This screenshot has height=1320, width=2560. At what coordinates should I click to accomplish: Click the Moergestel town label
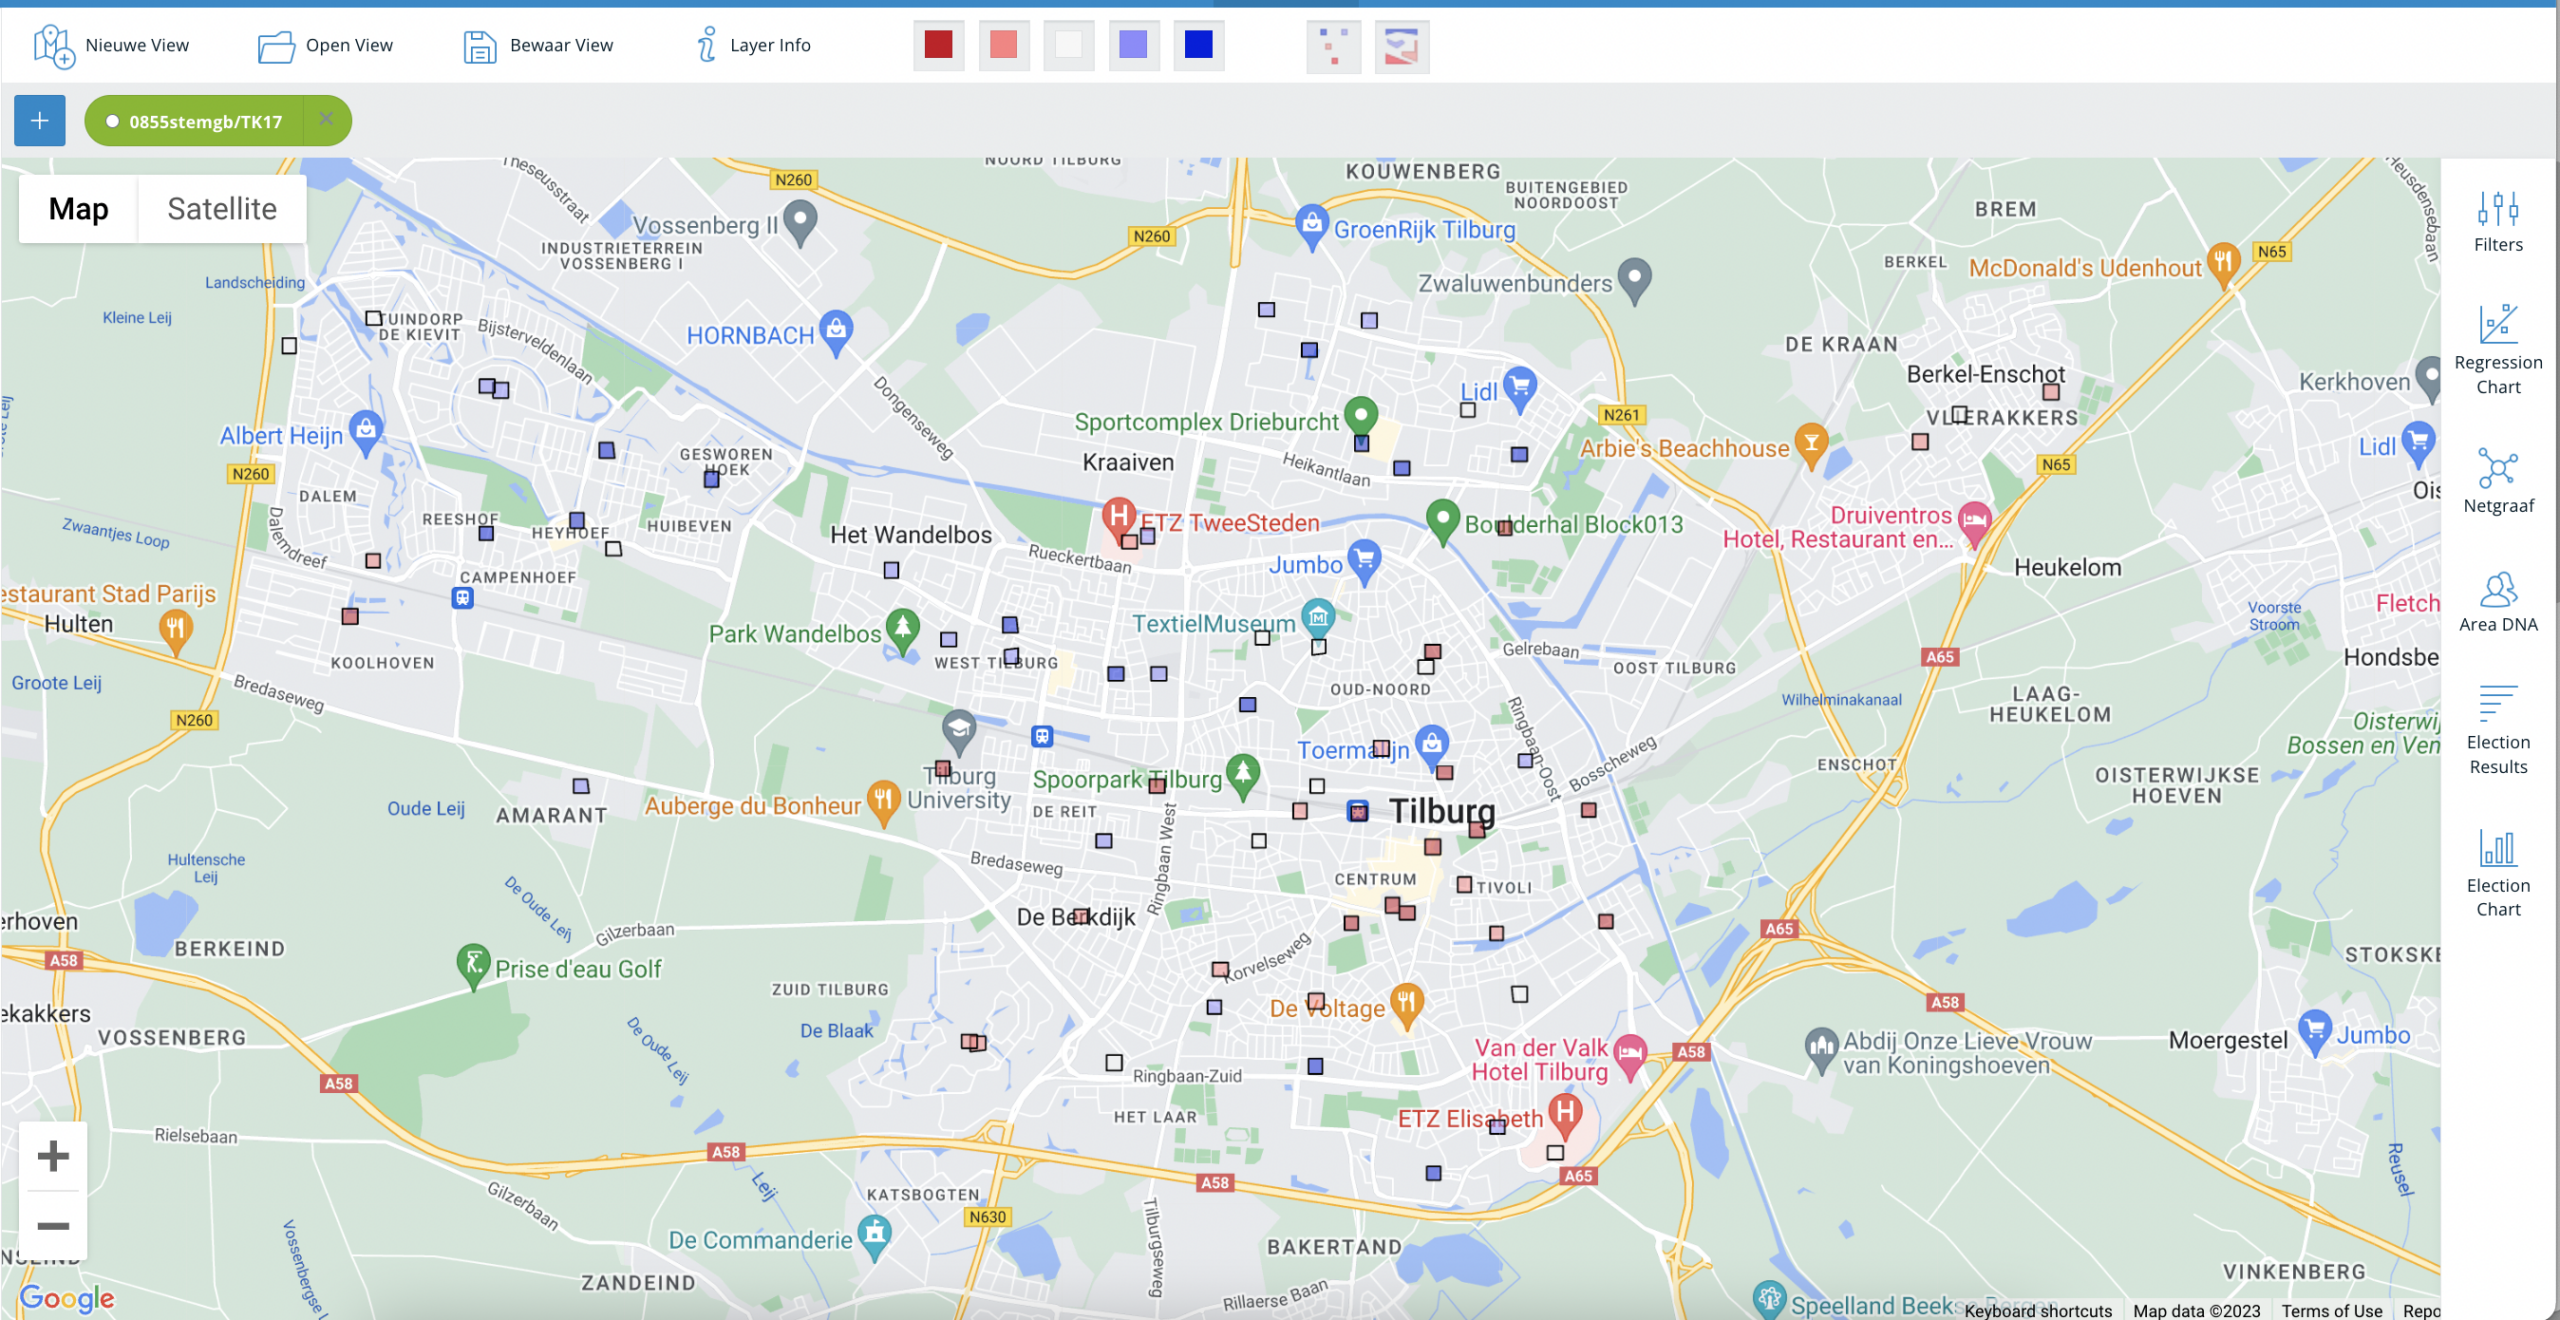[2228, 1040]
